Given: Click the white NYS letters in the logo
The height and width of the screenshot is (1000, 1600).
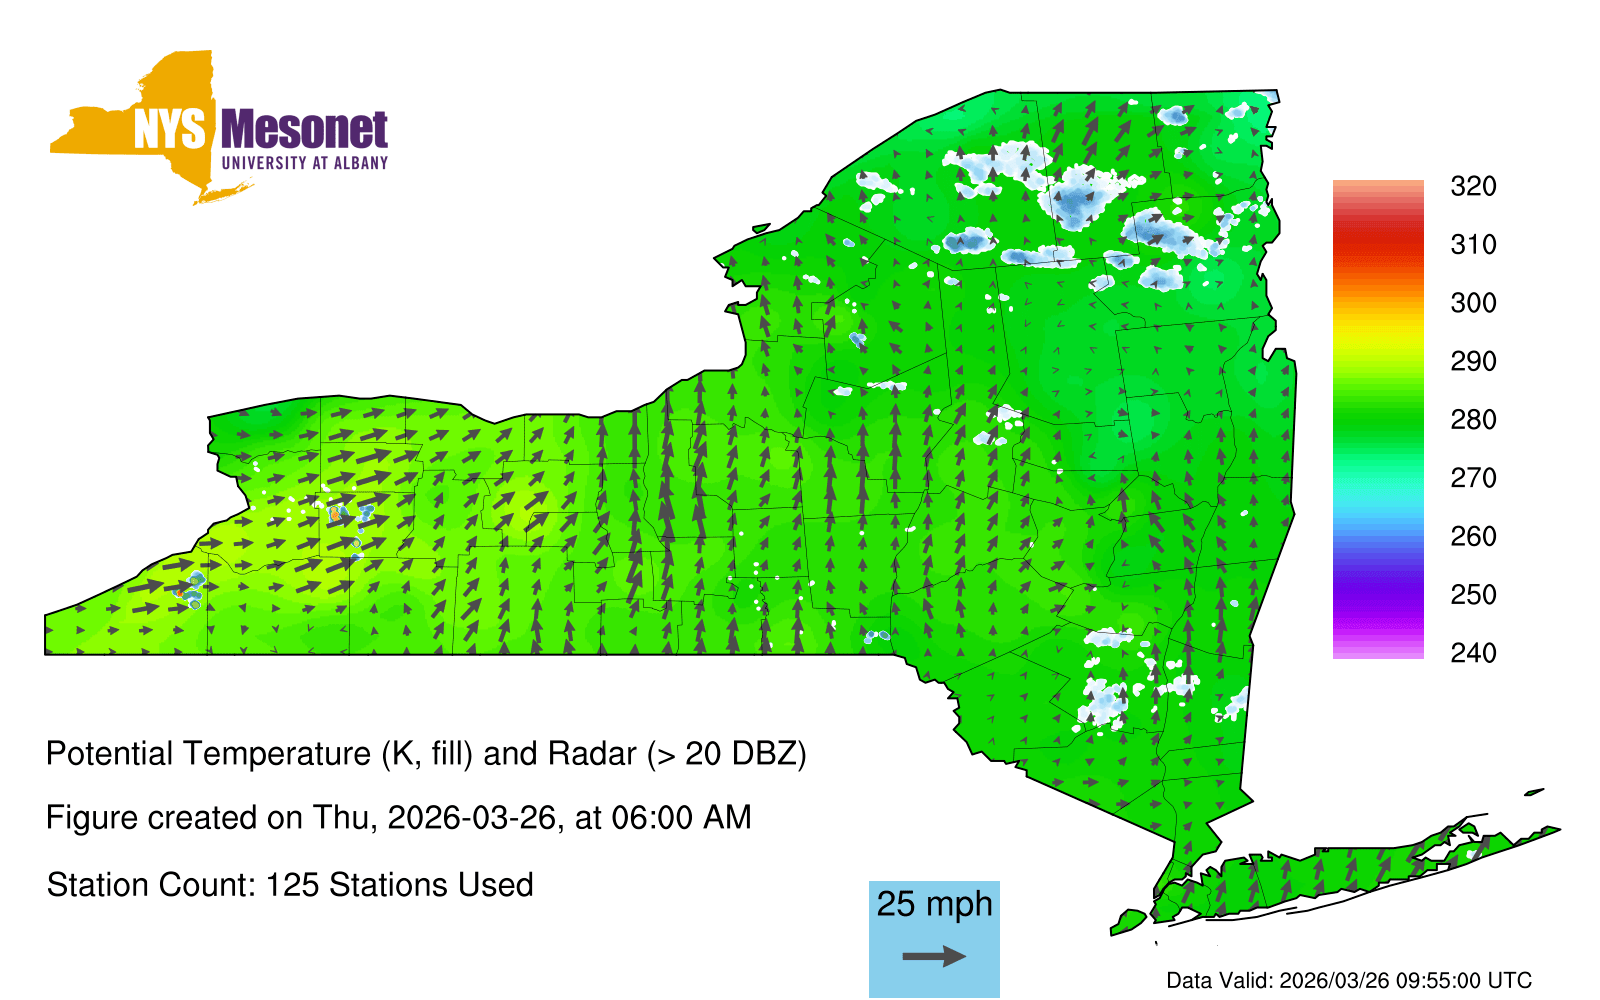Looking at the screenshot, I should click(170, 130).
